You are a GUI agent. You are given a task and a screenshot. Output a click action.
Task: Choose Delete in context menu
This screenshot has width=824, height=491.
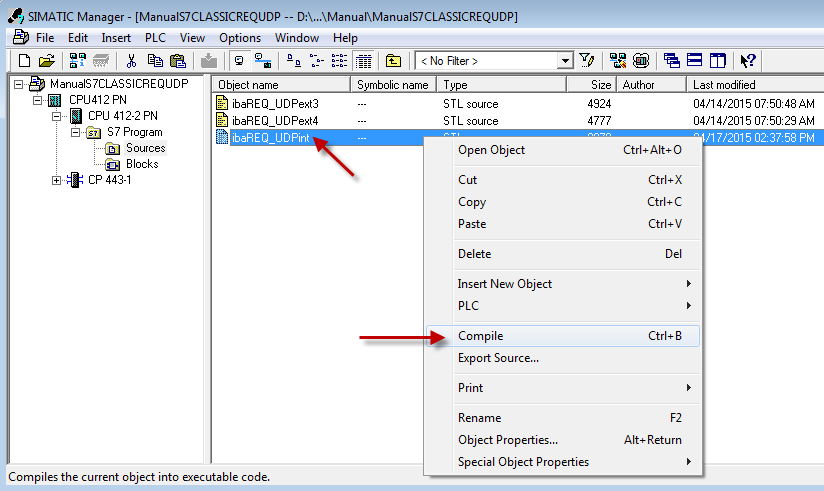click(x=563, y=254)
